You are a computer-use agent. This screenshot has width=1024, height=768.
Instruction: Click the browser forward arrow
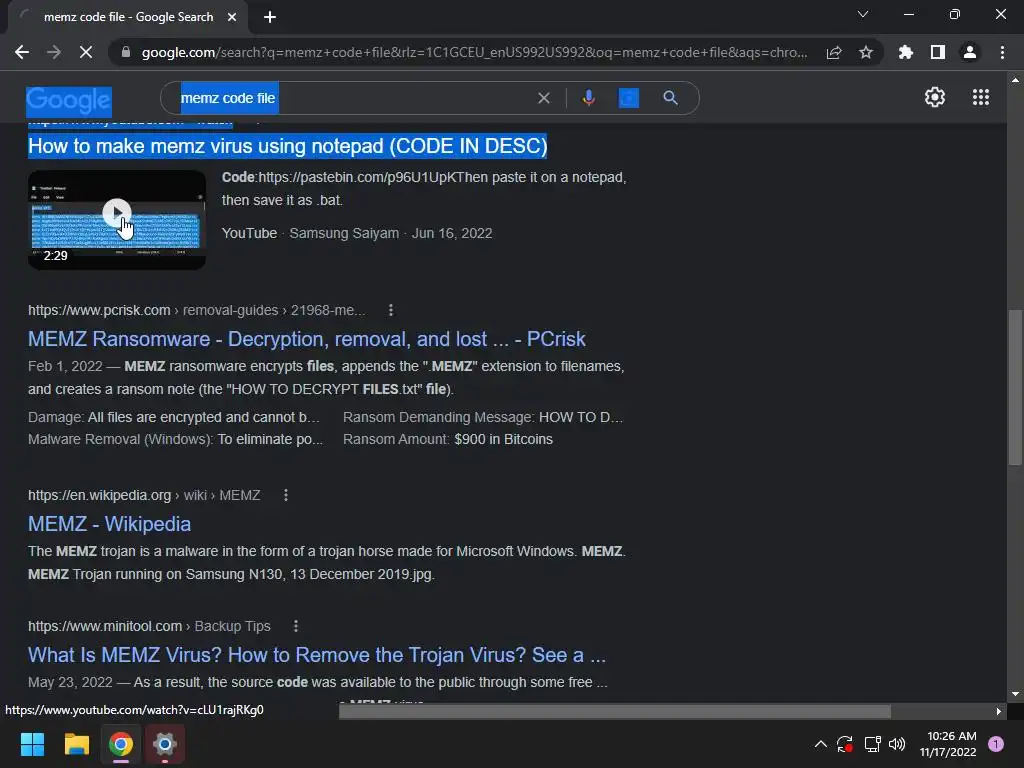click(54, 52)
